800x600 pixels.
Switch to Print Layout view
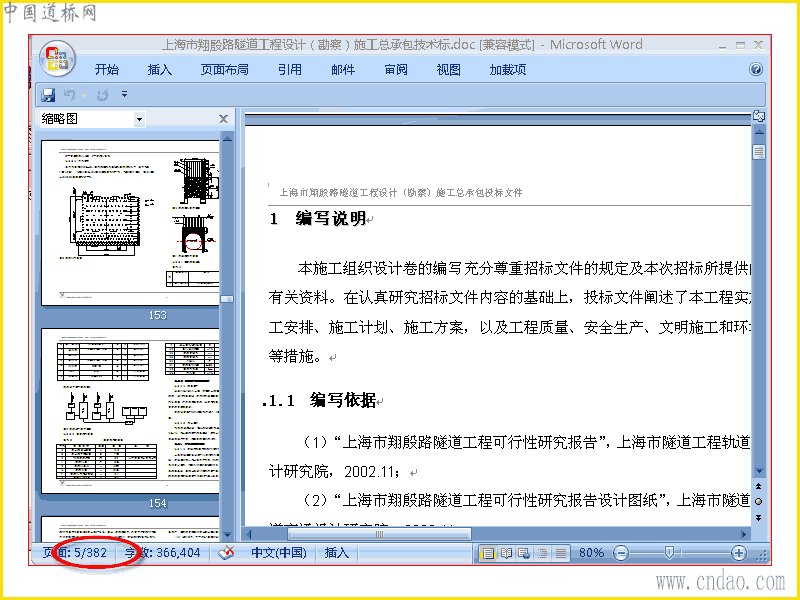[488, 553]
